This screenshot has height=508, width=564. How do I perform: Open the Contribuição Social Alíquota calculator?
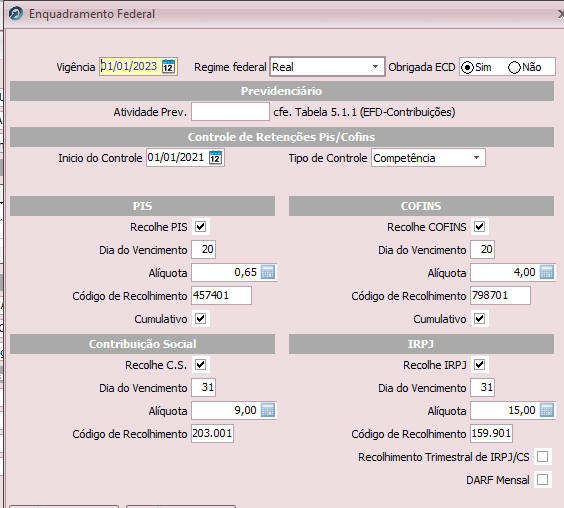(x=268, y=411)
